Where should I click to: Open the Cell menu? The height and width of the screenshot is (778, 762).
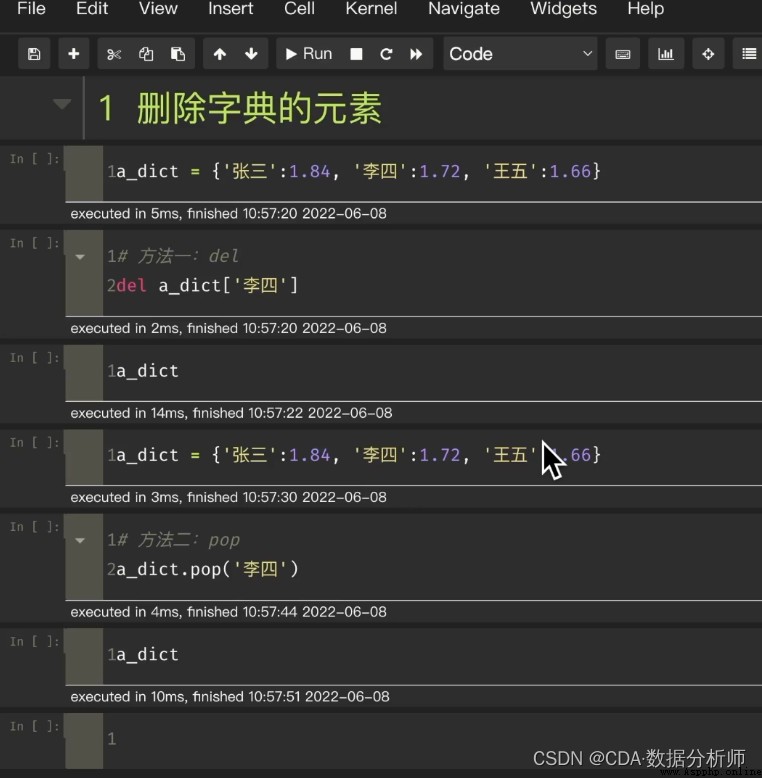(299, 8)
